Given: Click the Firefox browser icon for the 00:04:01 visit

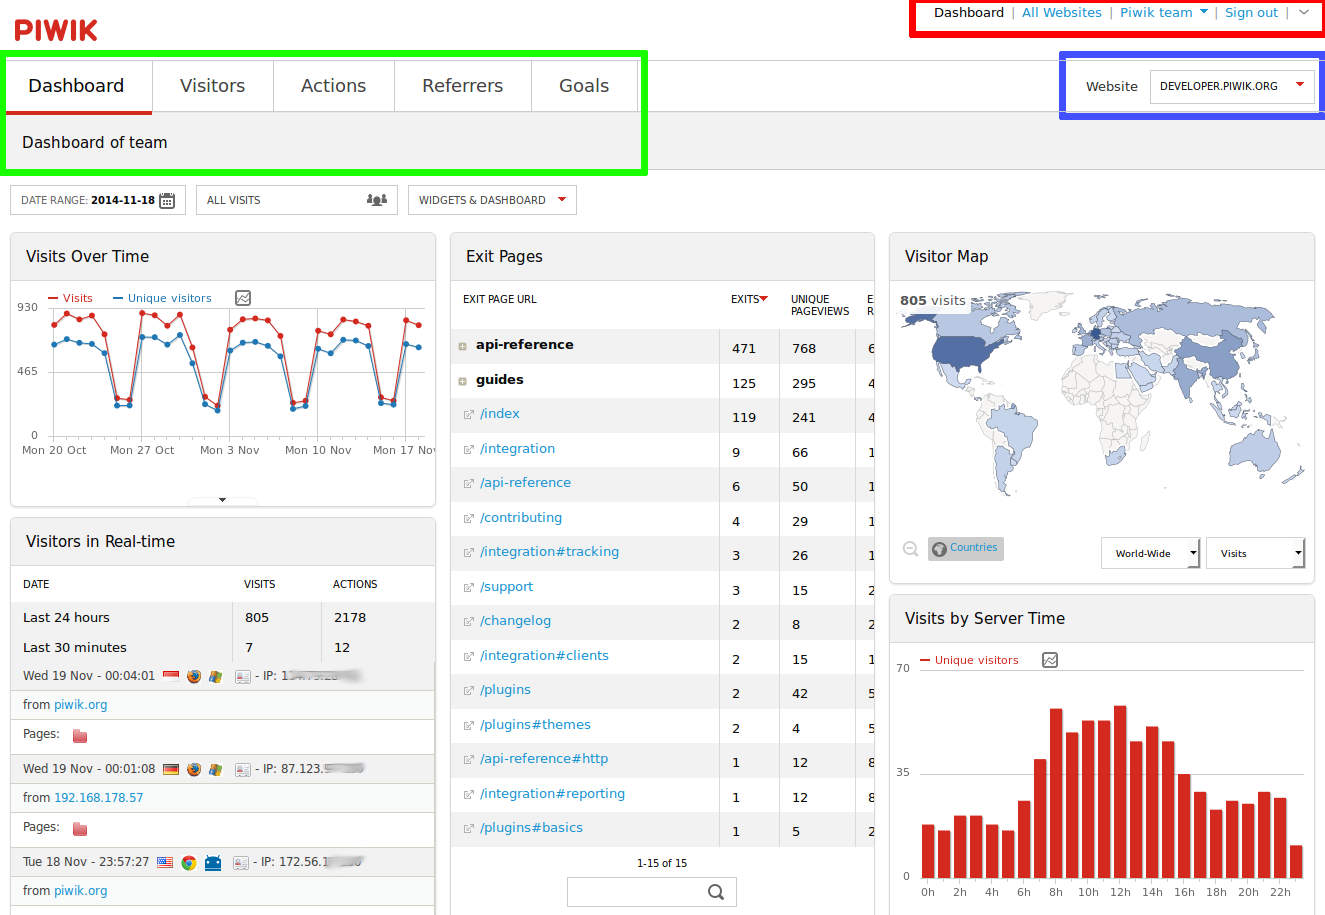Looking at the screenshot, I should pyautogui.click(x=194, y=677).
